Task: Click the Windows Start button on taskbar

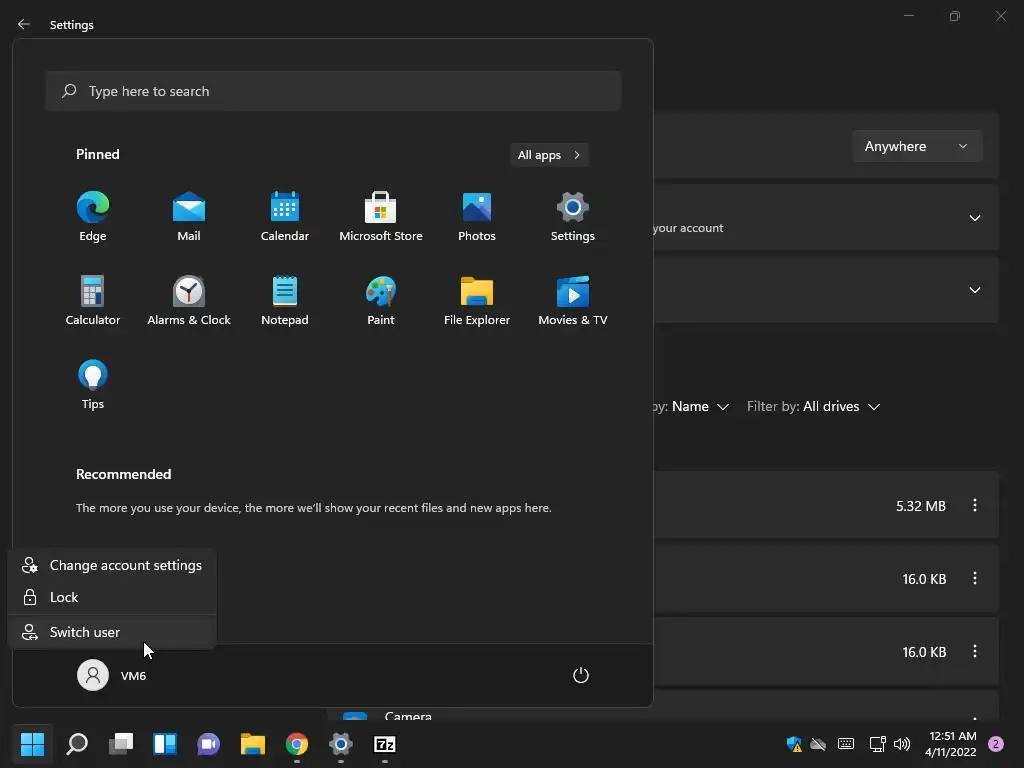Action: (32, 744)
